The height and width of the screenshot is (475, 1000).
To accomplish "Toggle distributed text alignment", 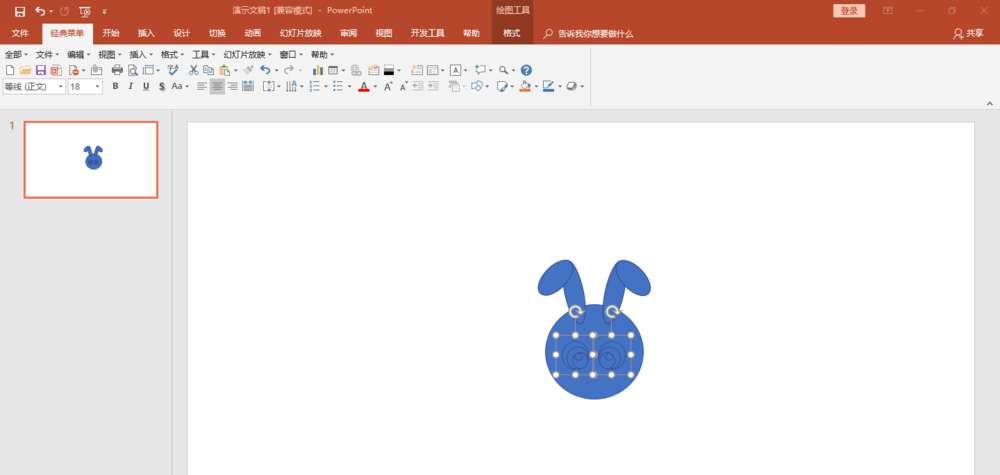I will click(x=248, y=86).
